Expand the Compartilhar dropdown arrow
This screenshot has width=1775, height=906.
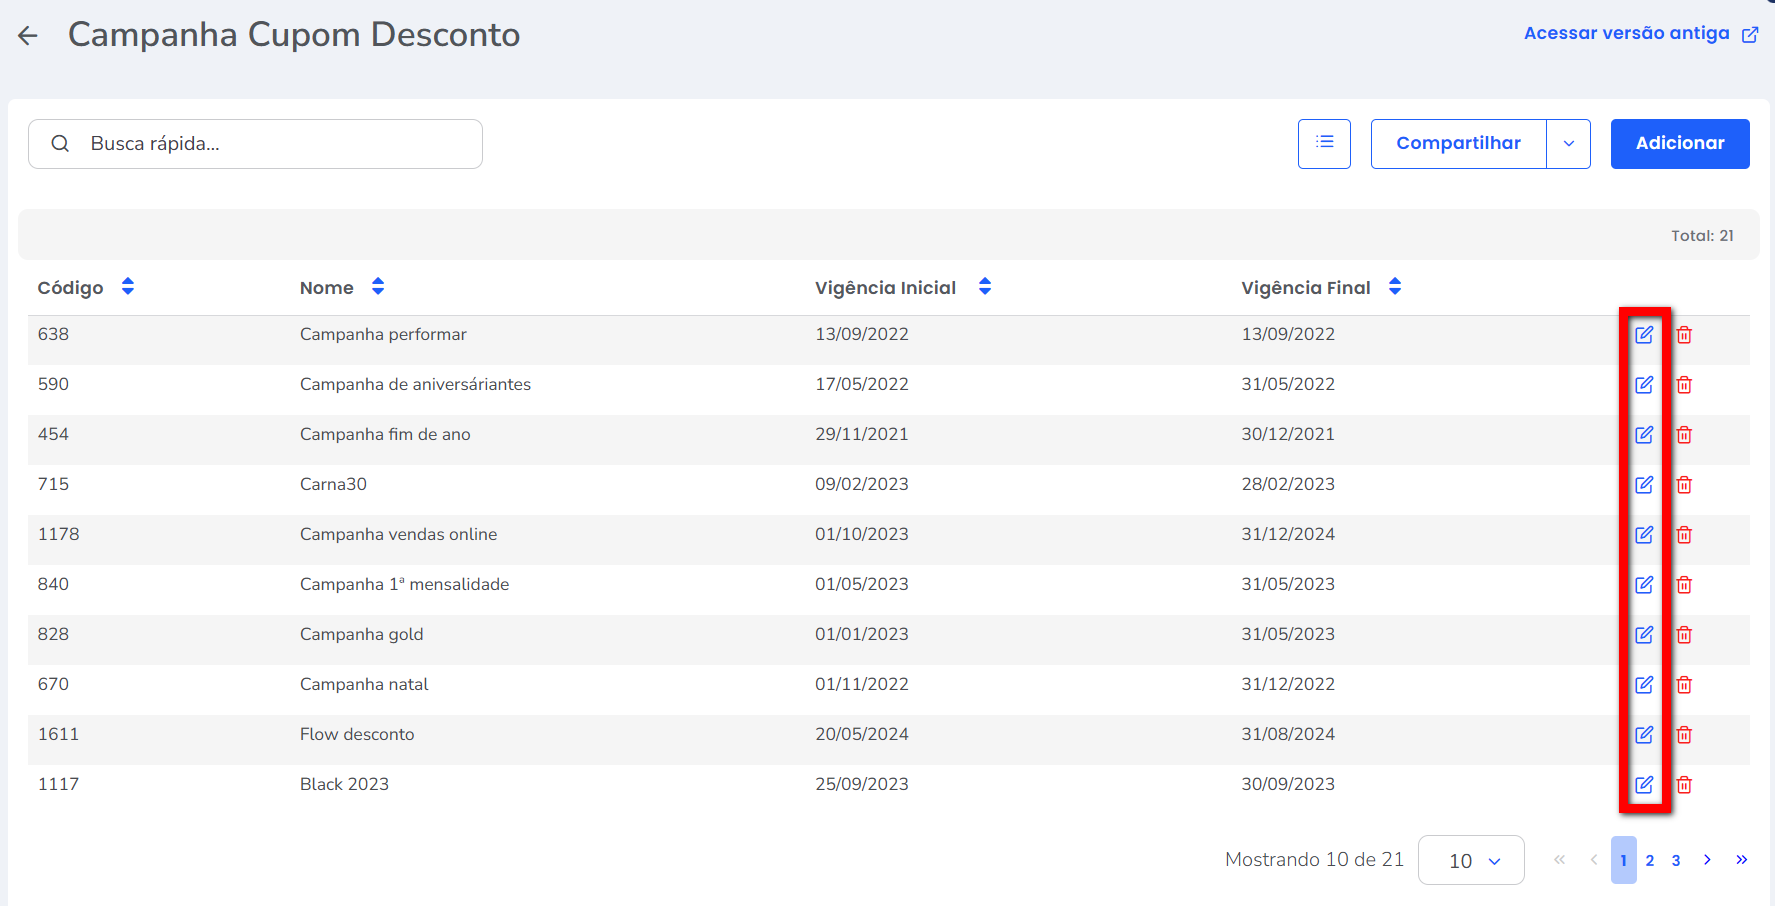point(1568,144)
